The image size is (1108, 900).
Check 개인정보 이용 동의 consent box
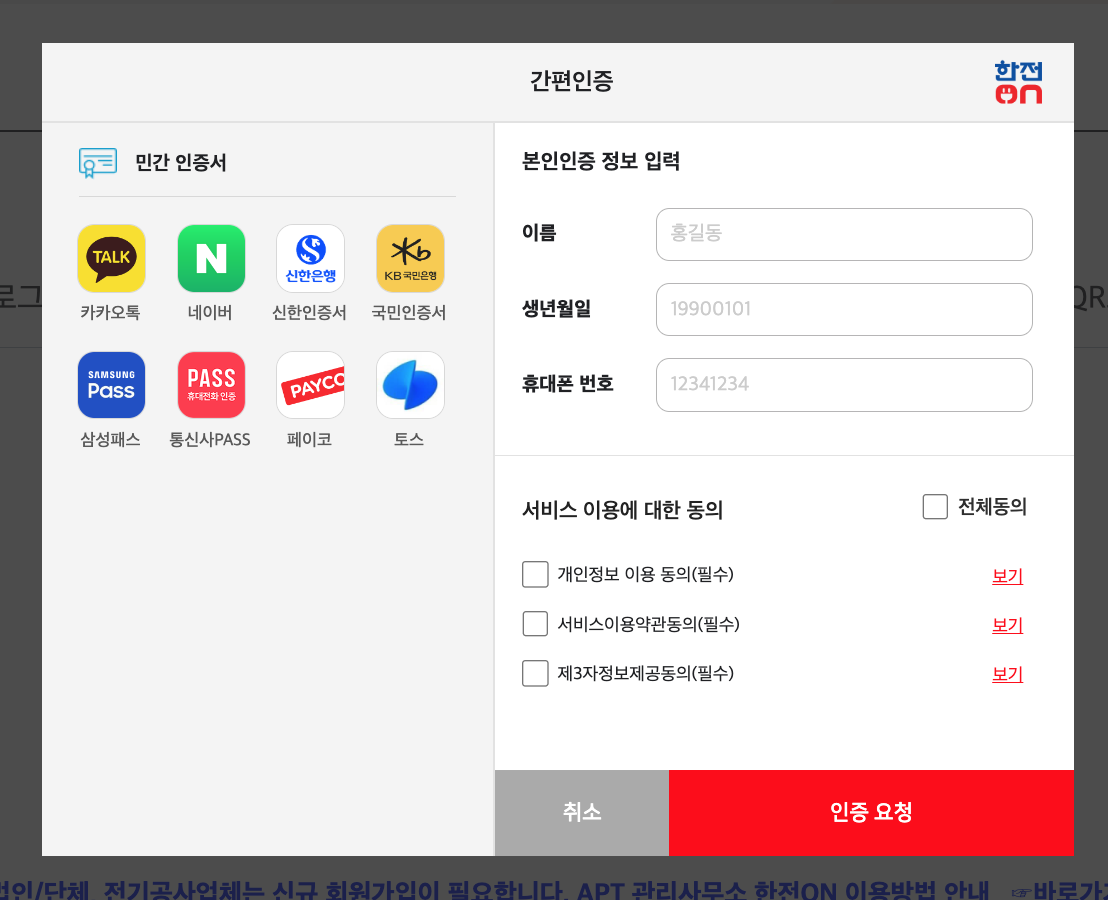(535, 574)
